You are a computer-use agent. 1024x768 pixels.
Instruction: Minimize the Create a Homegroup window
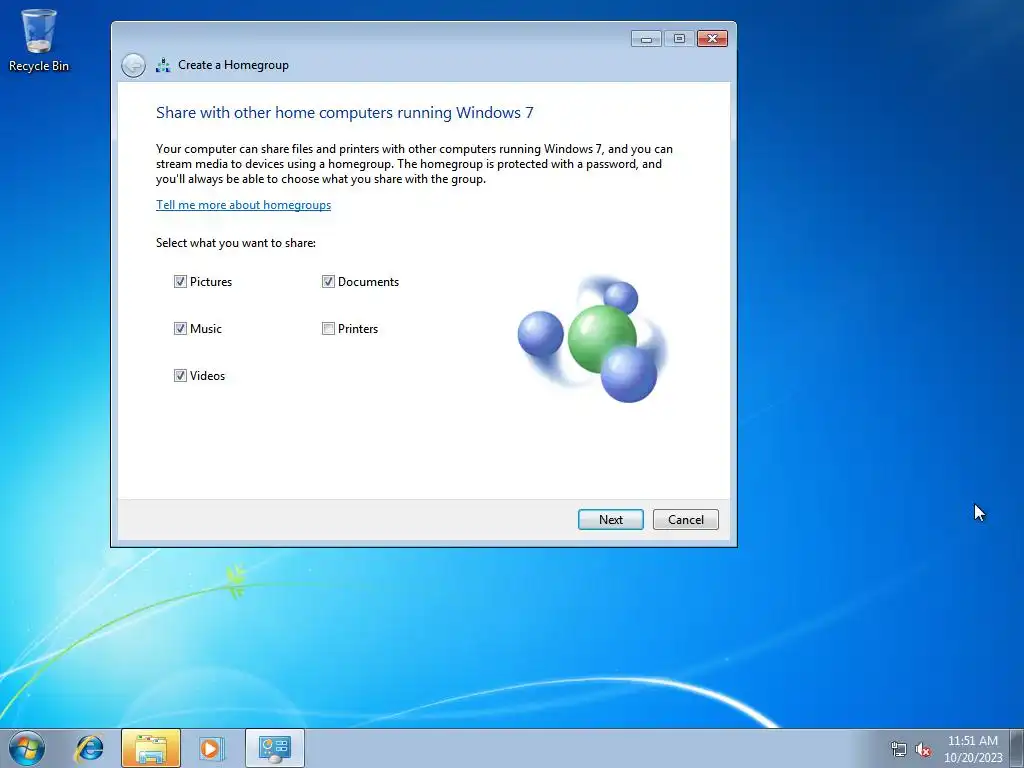(647, 39)
